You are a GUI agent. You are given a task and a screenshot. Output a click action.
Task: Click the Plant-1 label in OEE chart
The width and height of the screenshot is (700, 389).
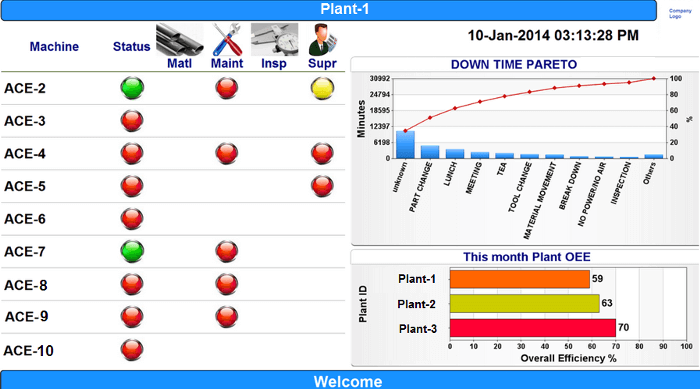417,279
